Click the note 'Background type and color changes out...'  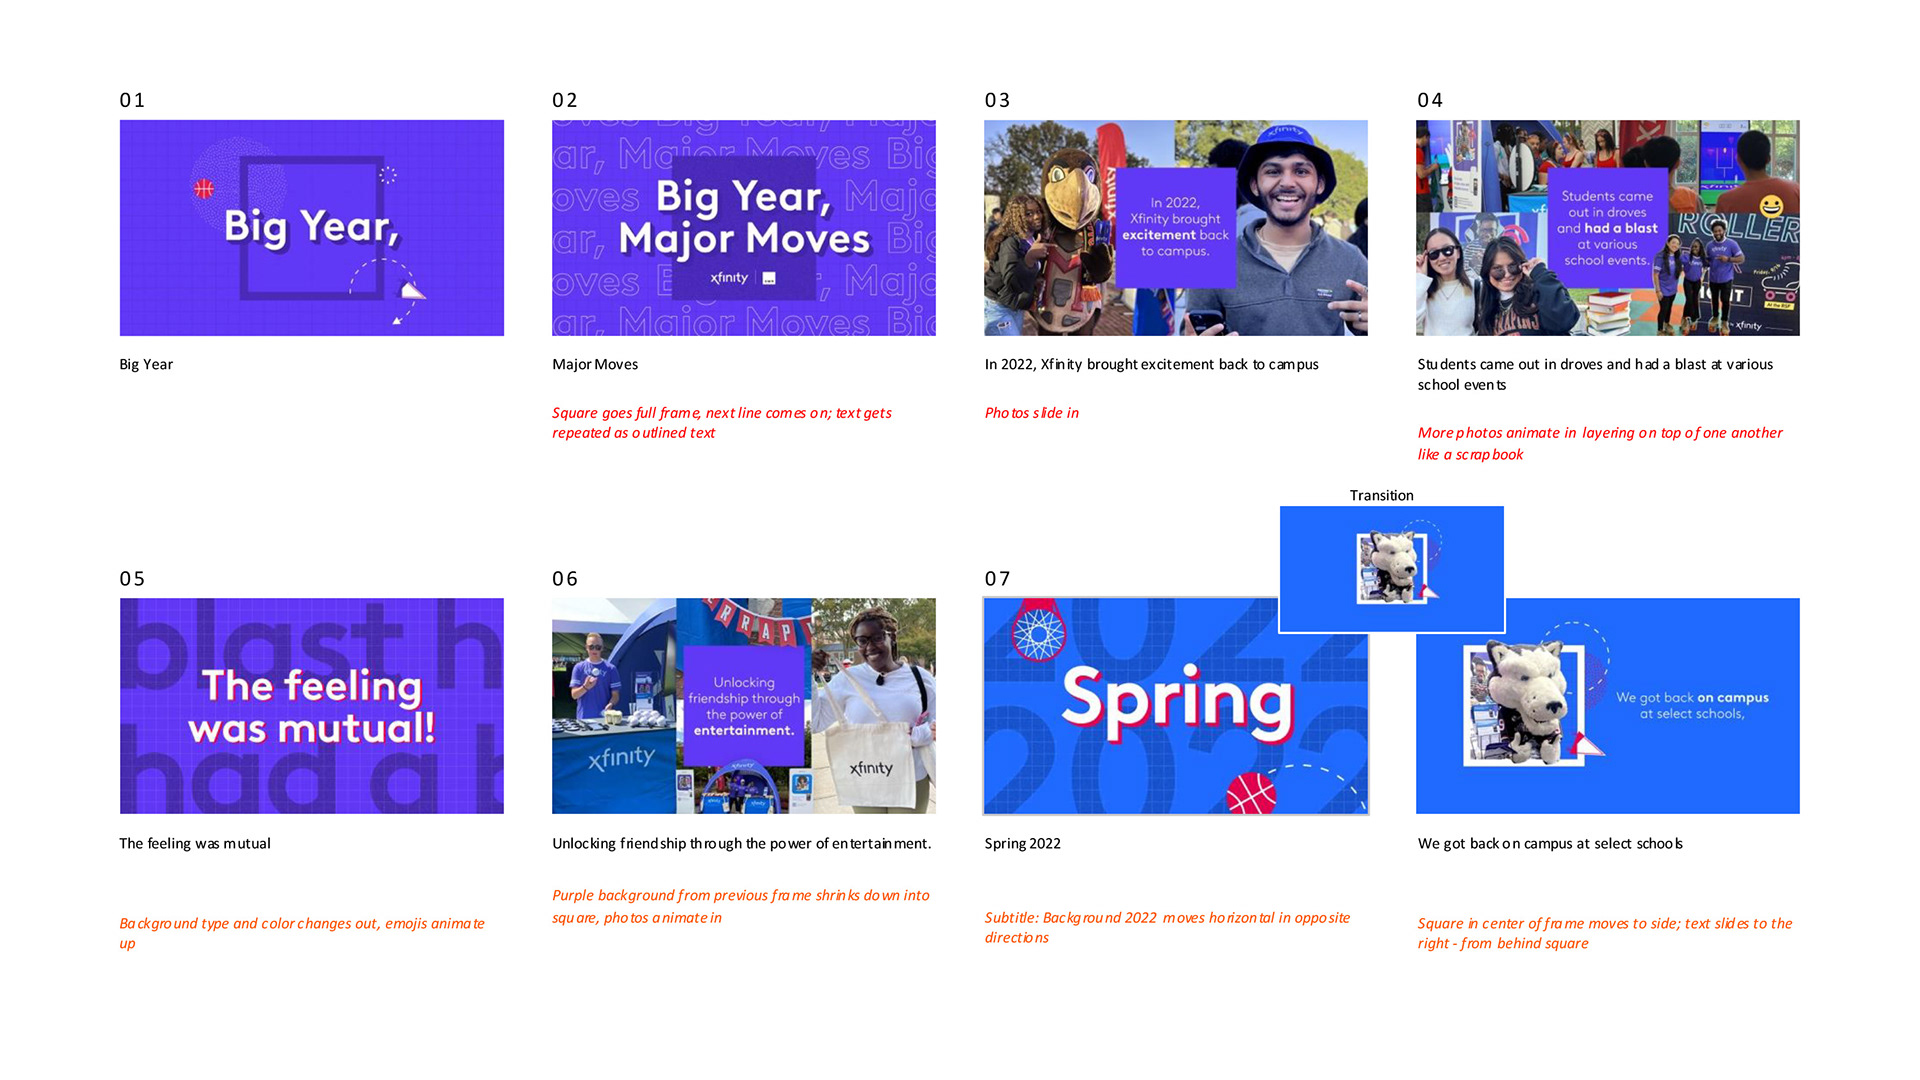click(x=302, y=933)
